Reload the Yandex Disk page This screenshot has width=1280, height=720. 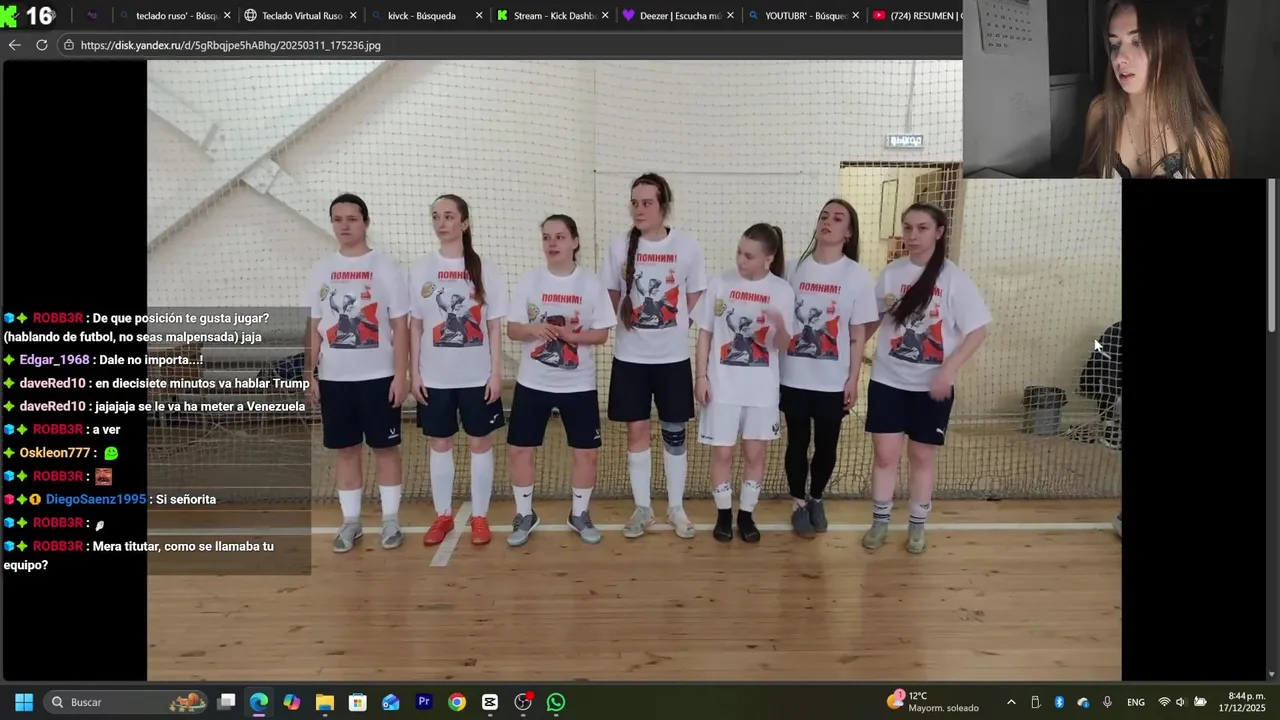41,45
